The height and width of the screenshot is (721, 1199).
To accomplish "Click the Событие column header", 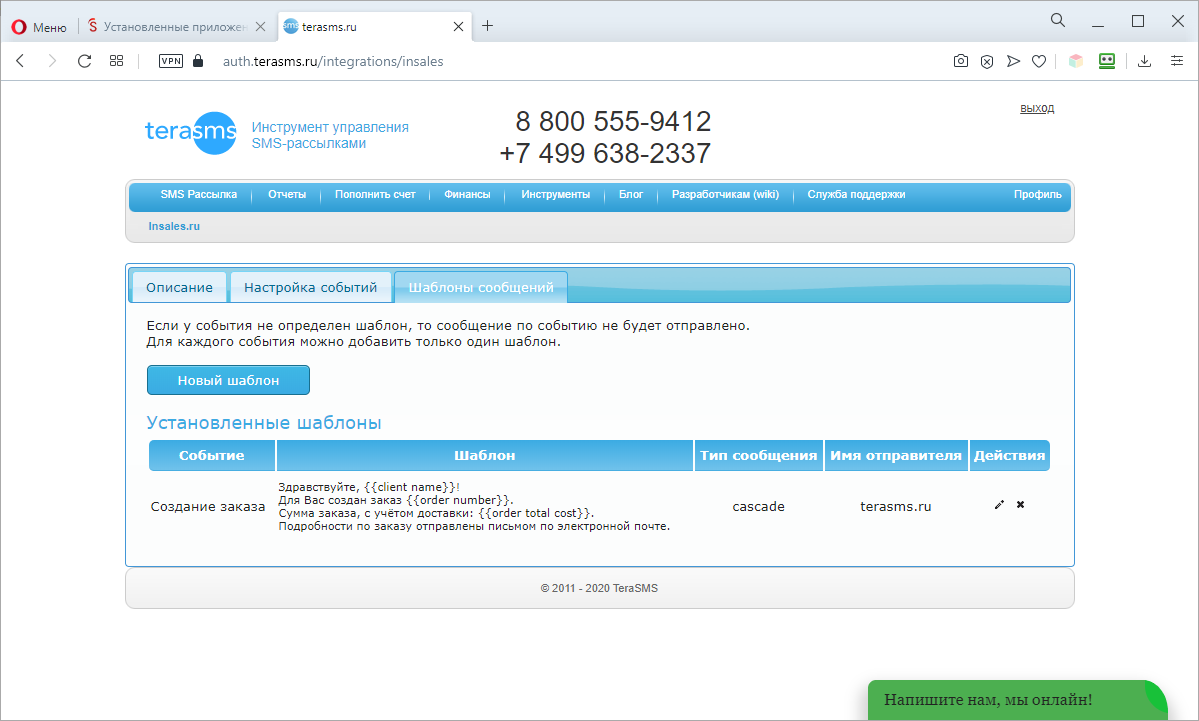I will point(212,455).
